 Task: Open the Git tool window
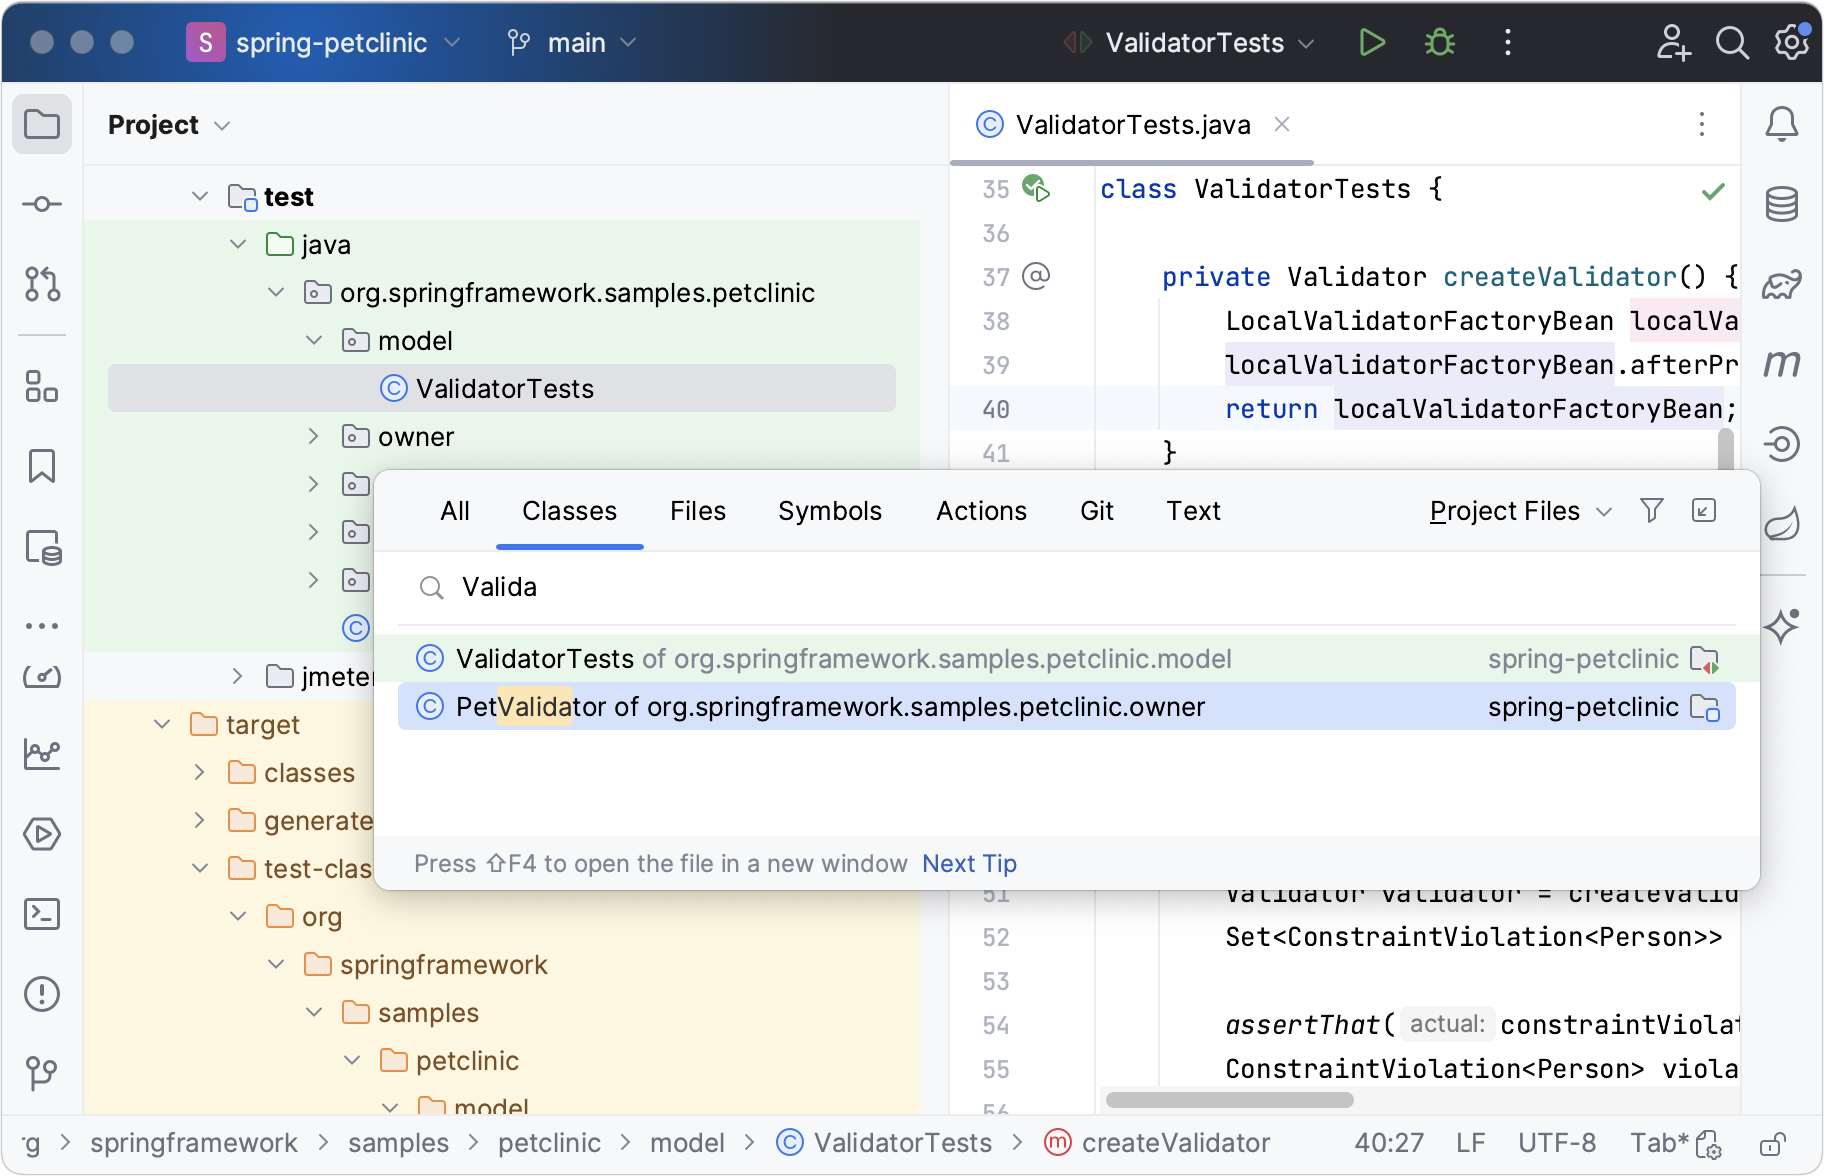click(x=42, y=1074)
